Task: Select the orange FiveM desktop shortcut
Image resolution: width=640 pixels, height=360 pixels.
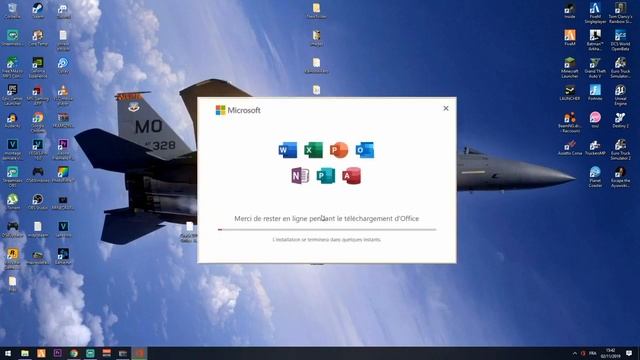Action: 570,38
